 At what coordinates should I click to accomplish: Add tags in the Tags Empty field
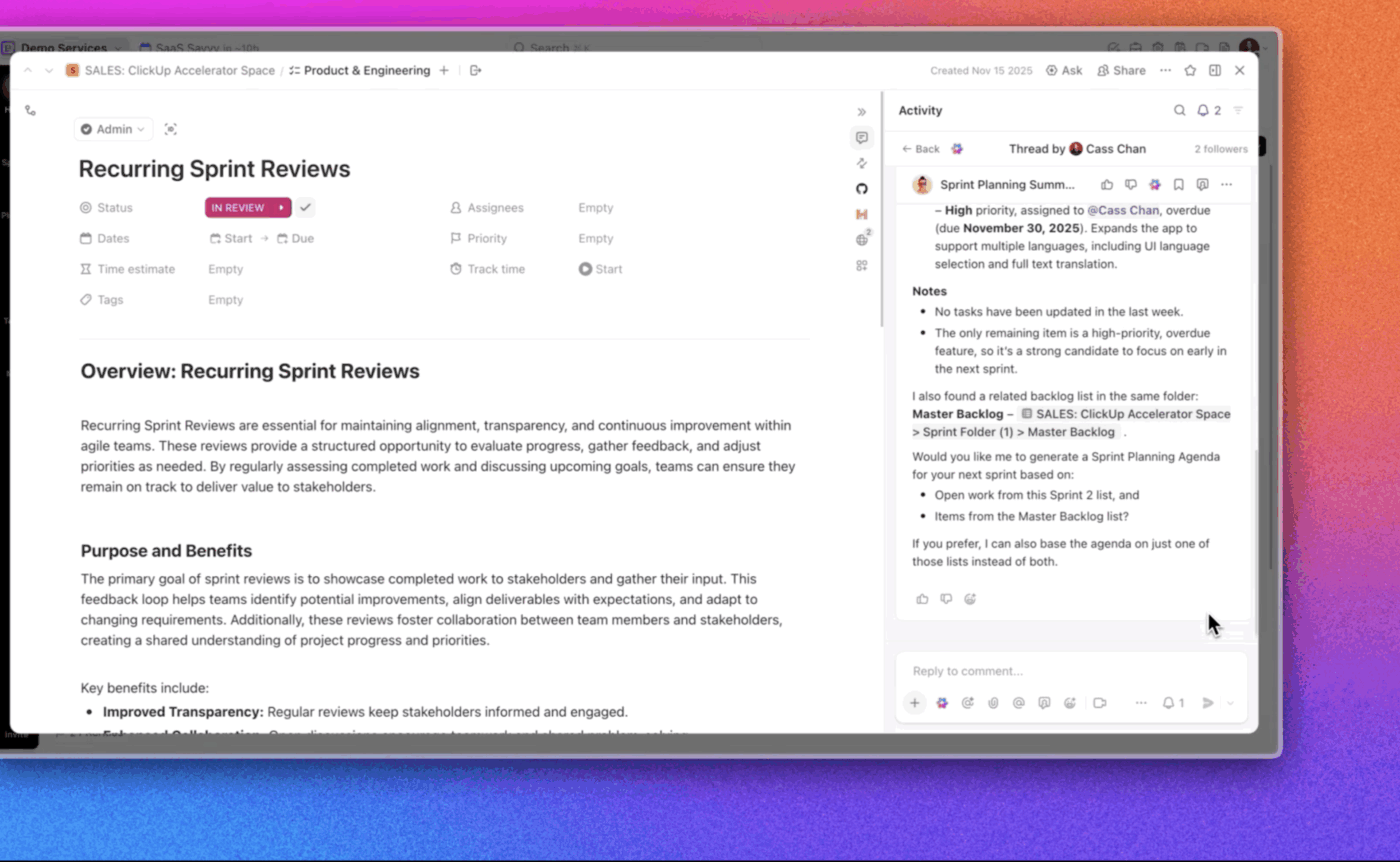226,300
